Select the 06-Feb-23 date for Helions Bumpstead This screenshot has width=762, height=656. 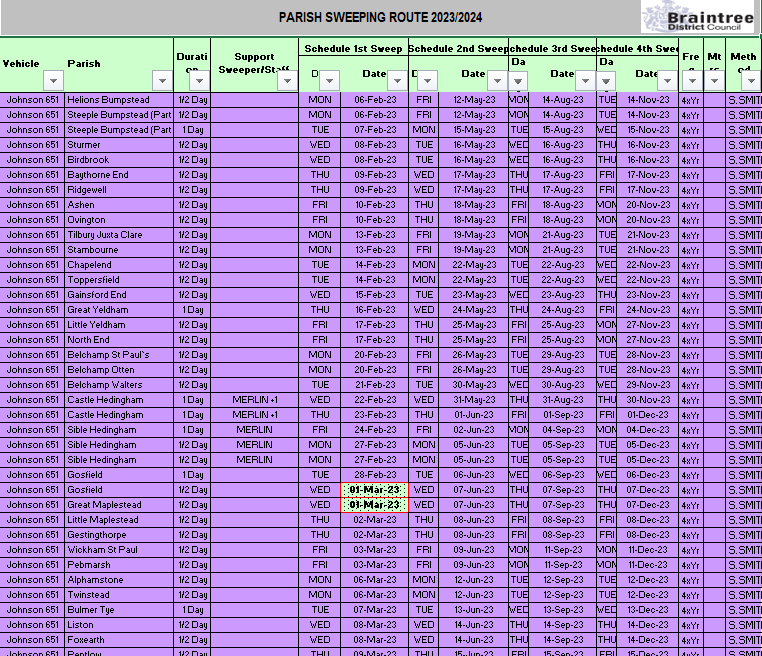click(x=374, y=100)
